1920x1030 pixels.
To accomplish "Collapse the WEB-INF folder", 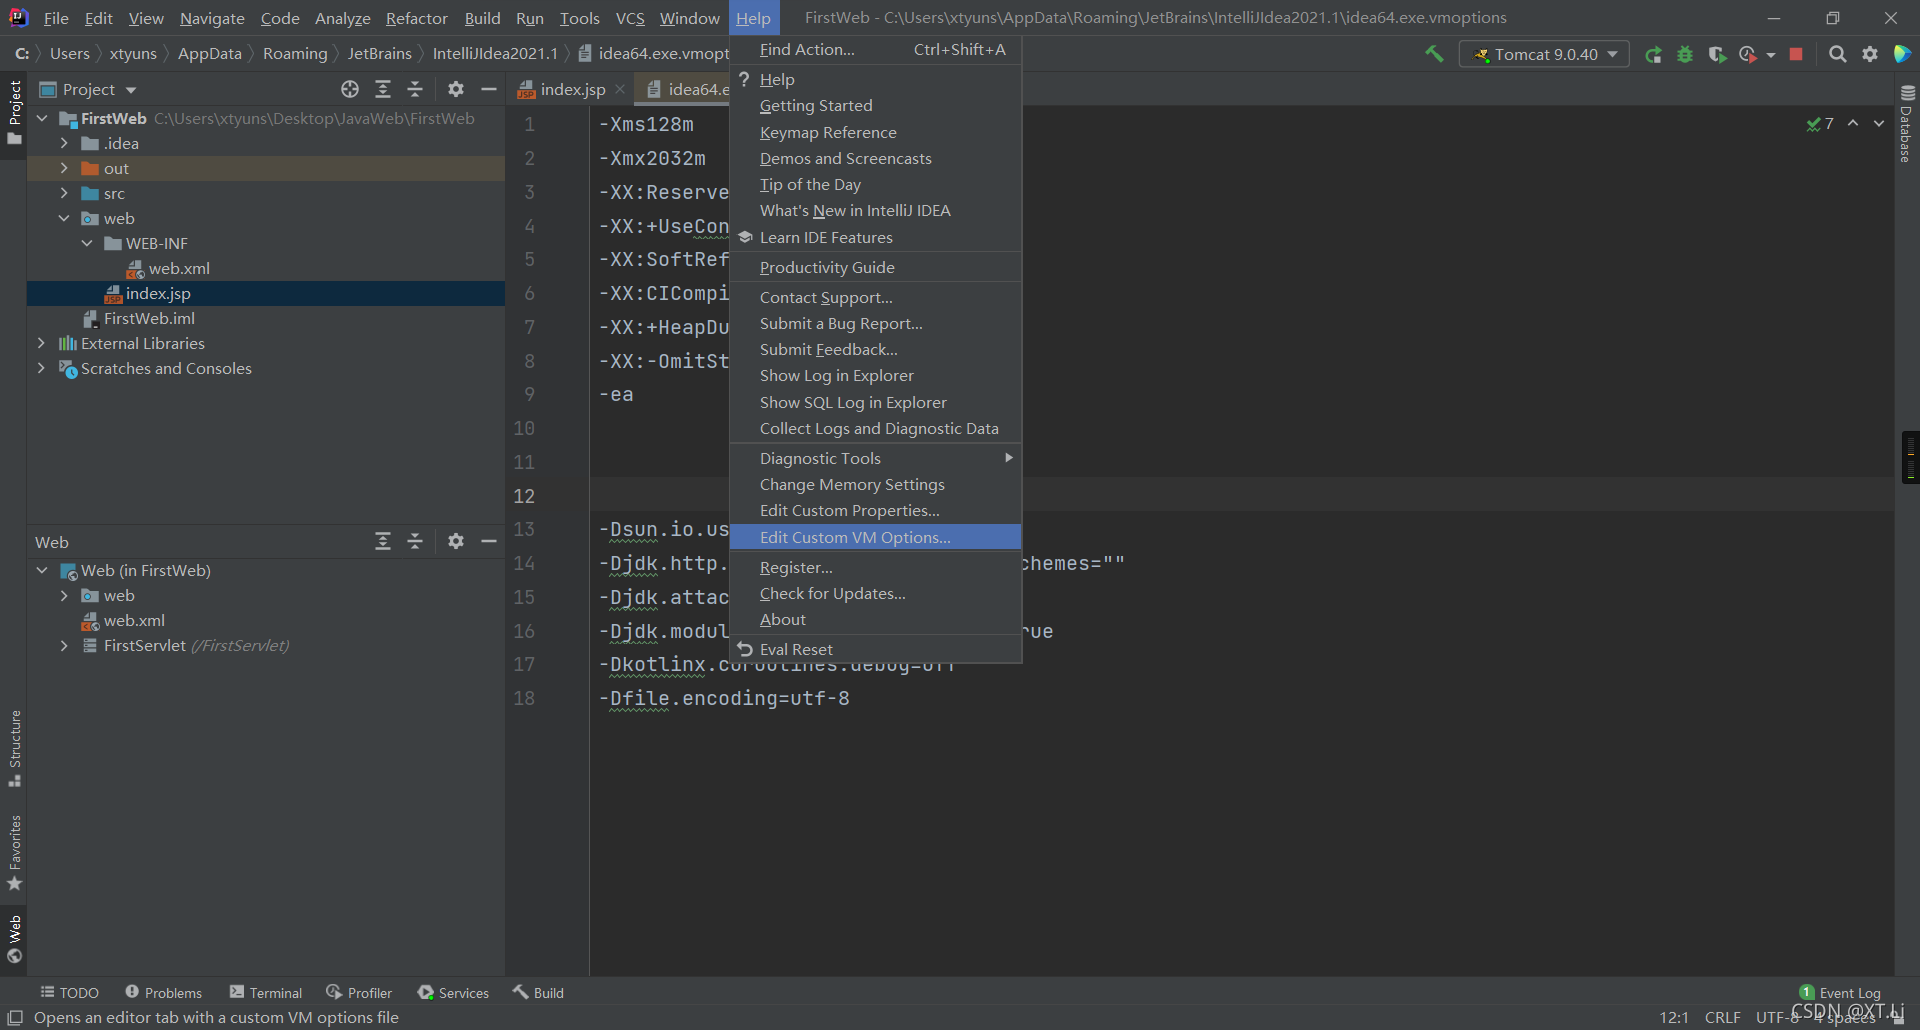I will [87, 243].
